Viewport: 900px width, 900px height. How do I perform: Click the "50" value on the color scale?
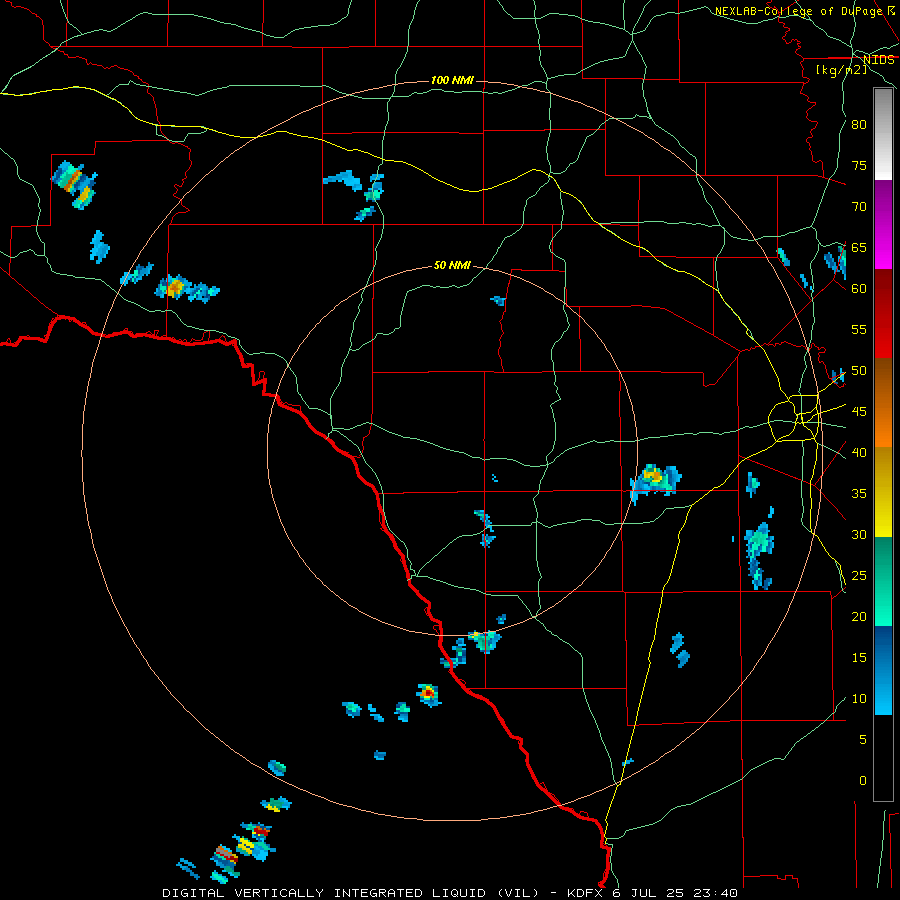click(x=859, y=371)
